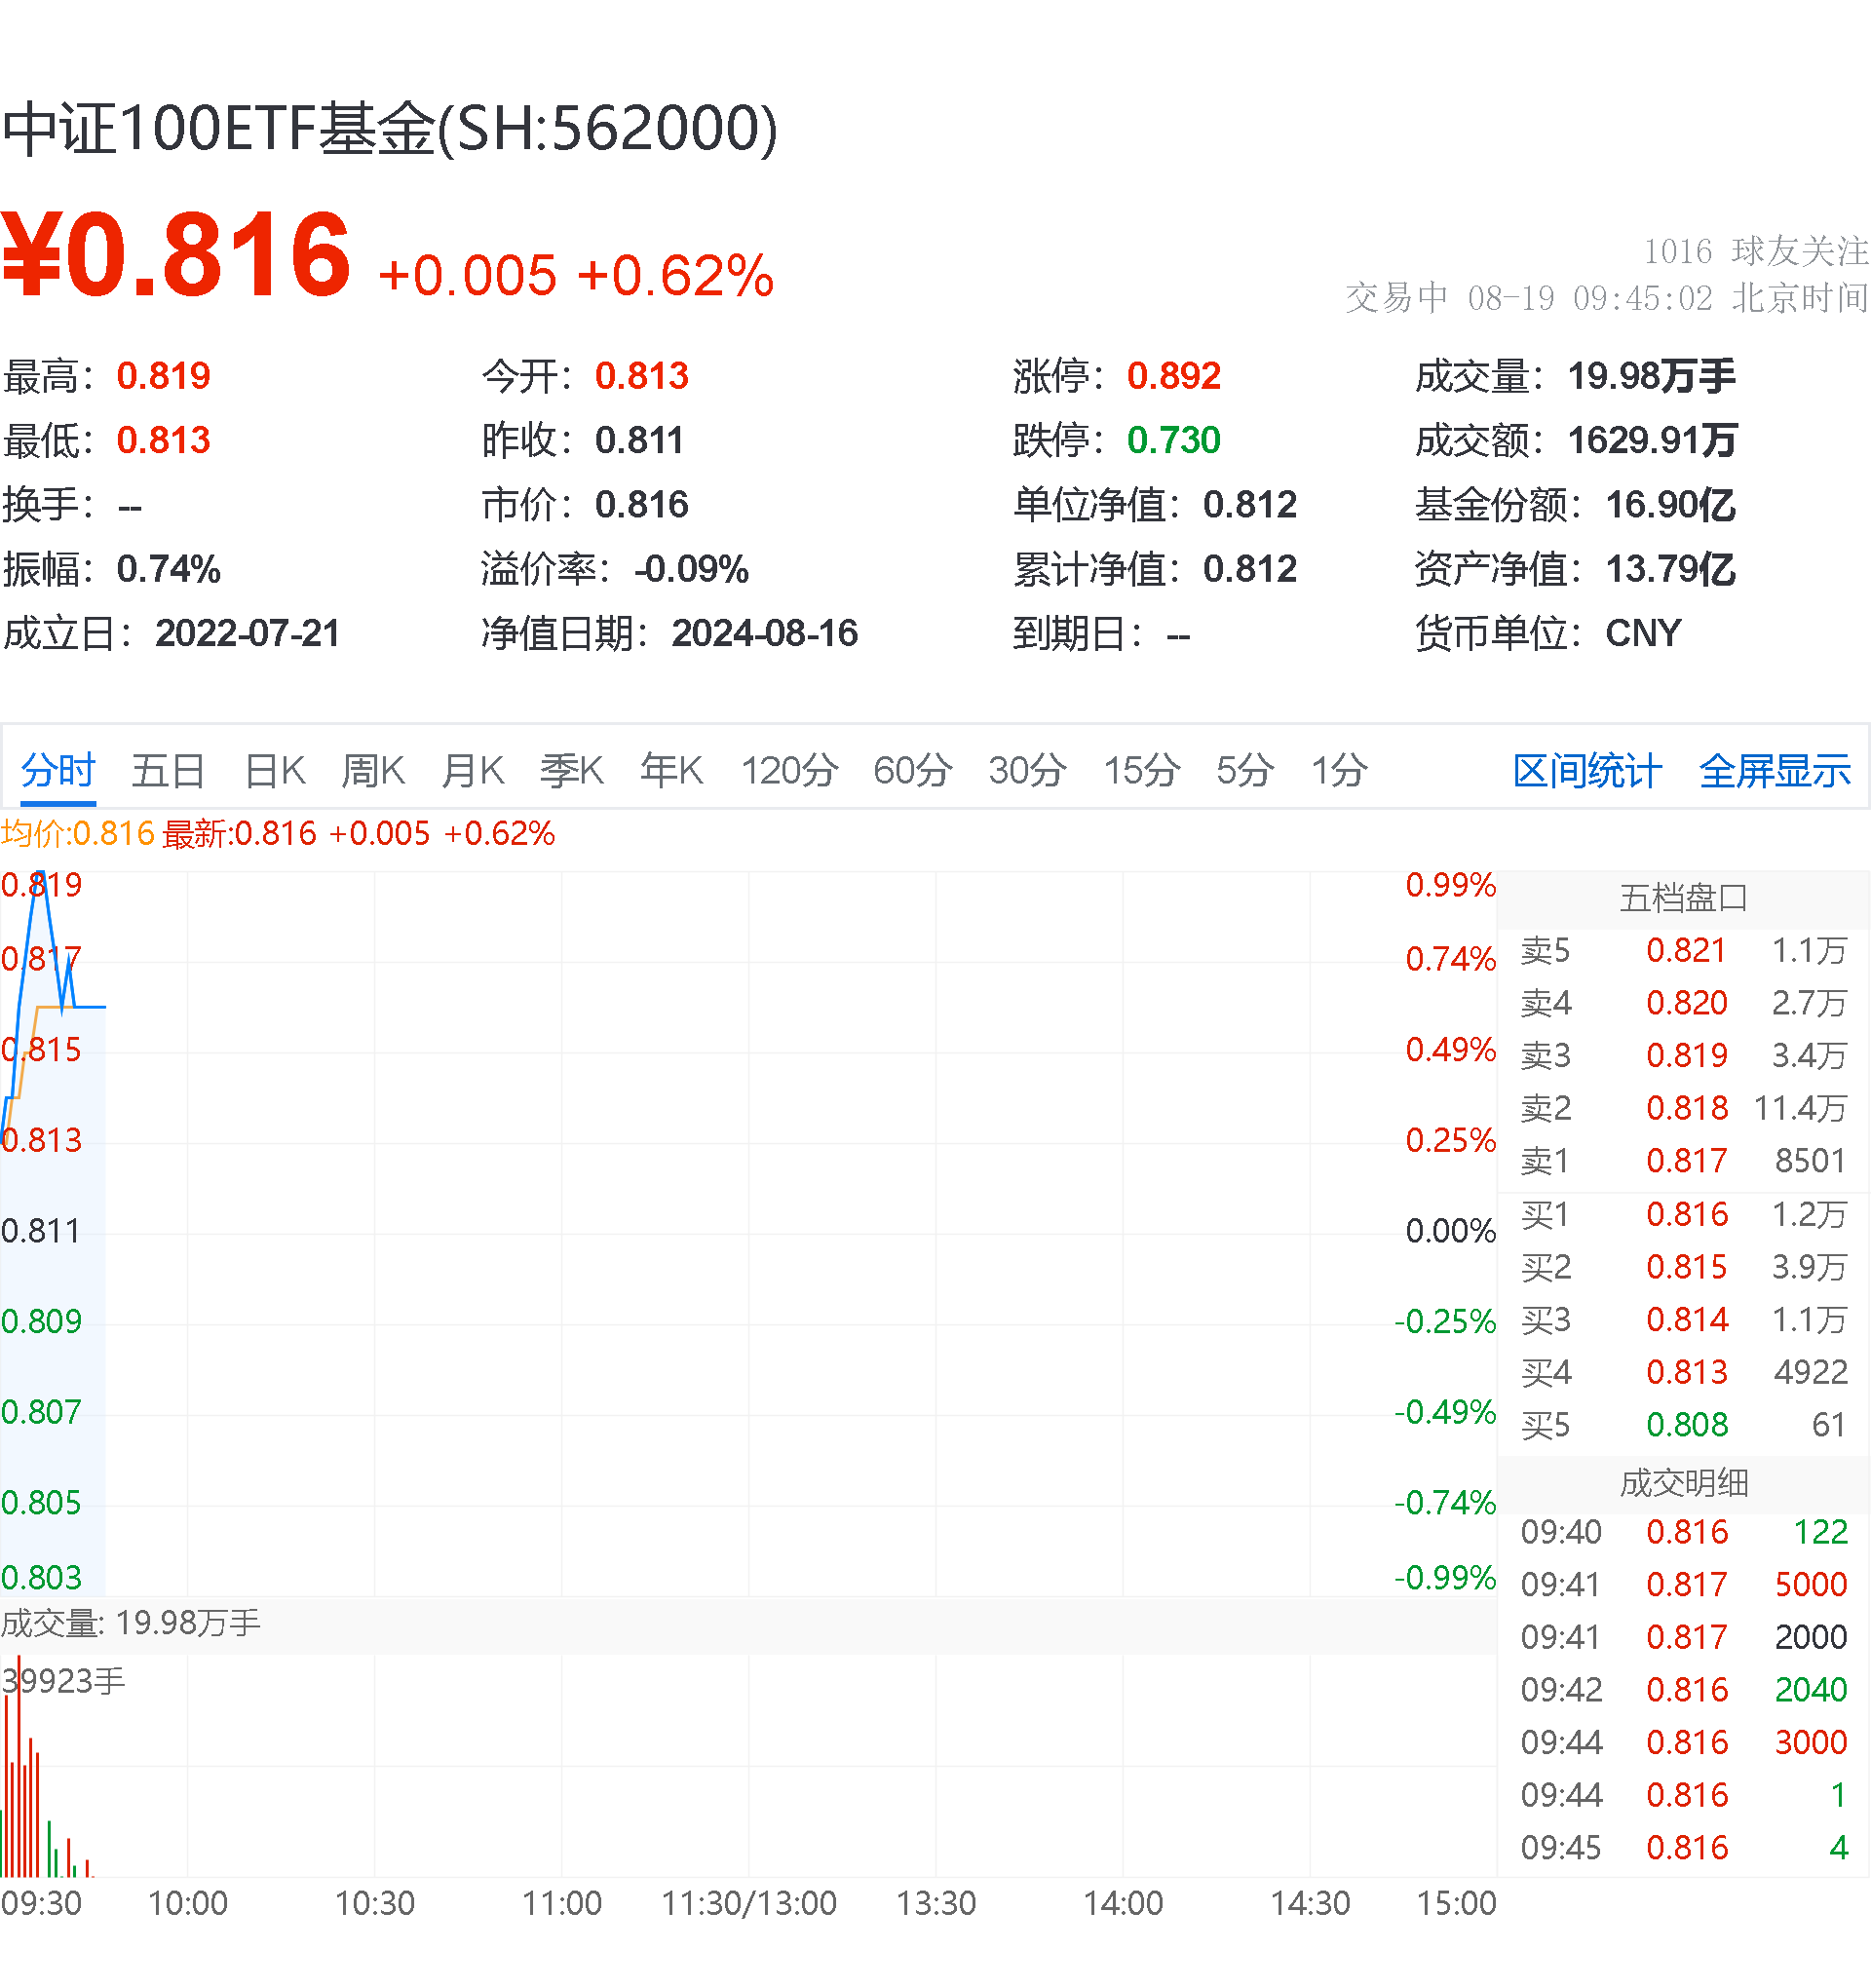Click the 1016 球友关注 follower count

(x=1756, y=251)
